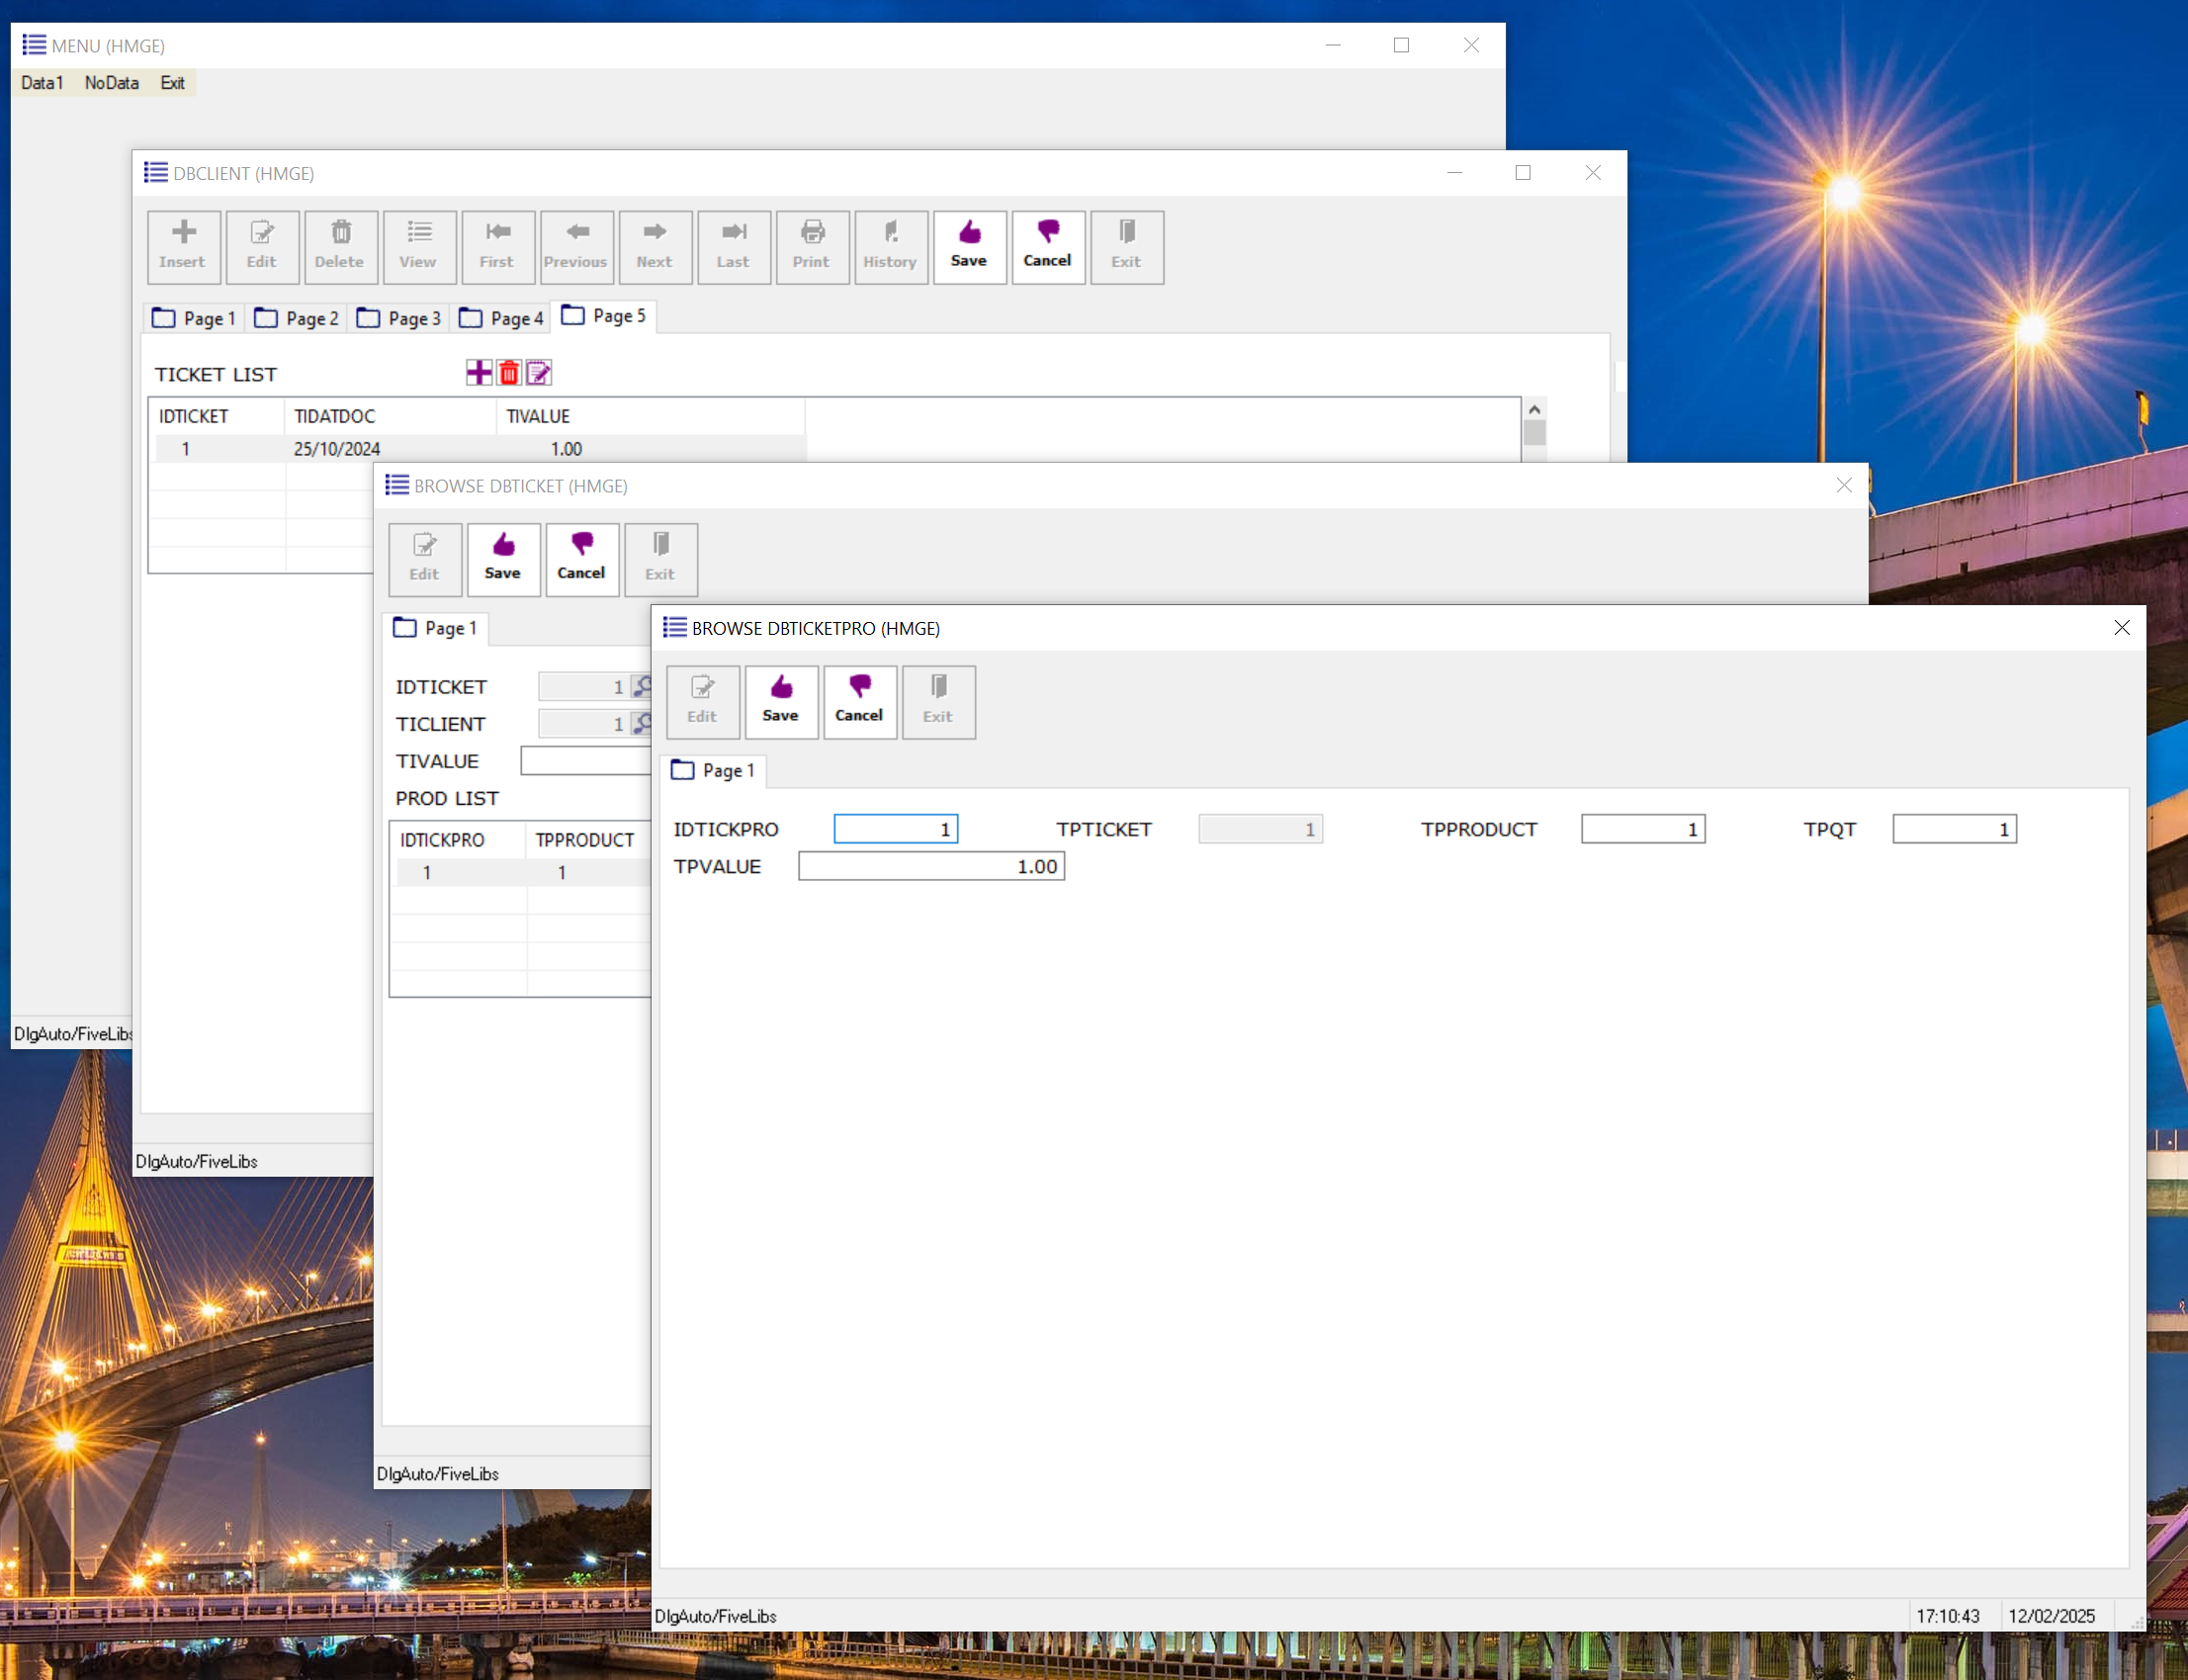Click the Save thumbs-up in the DBCLIENT toolbar

pyautogui.click(x=968, y=246)
